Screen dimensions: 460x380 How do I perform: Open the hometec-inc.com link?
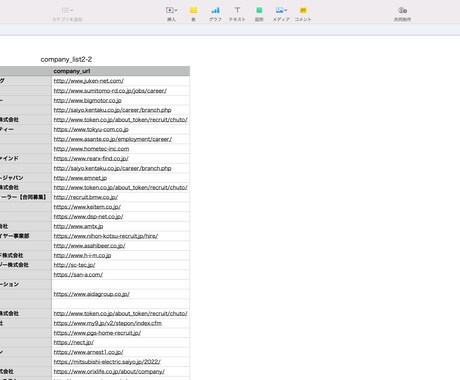[91, 149]
